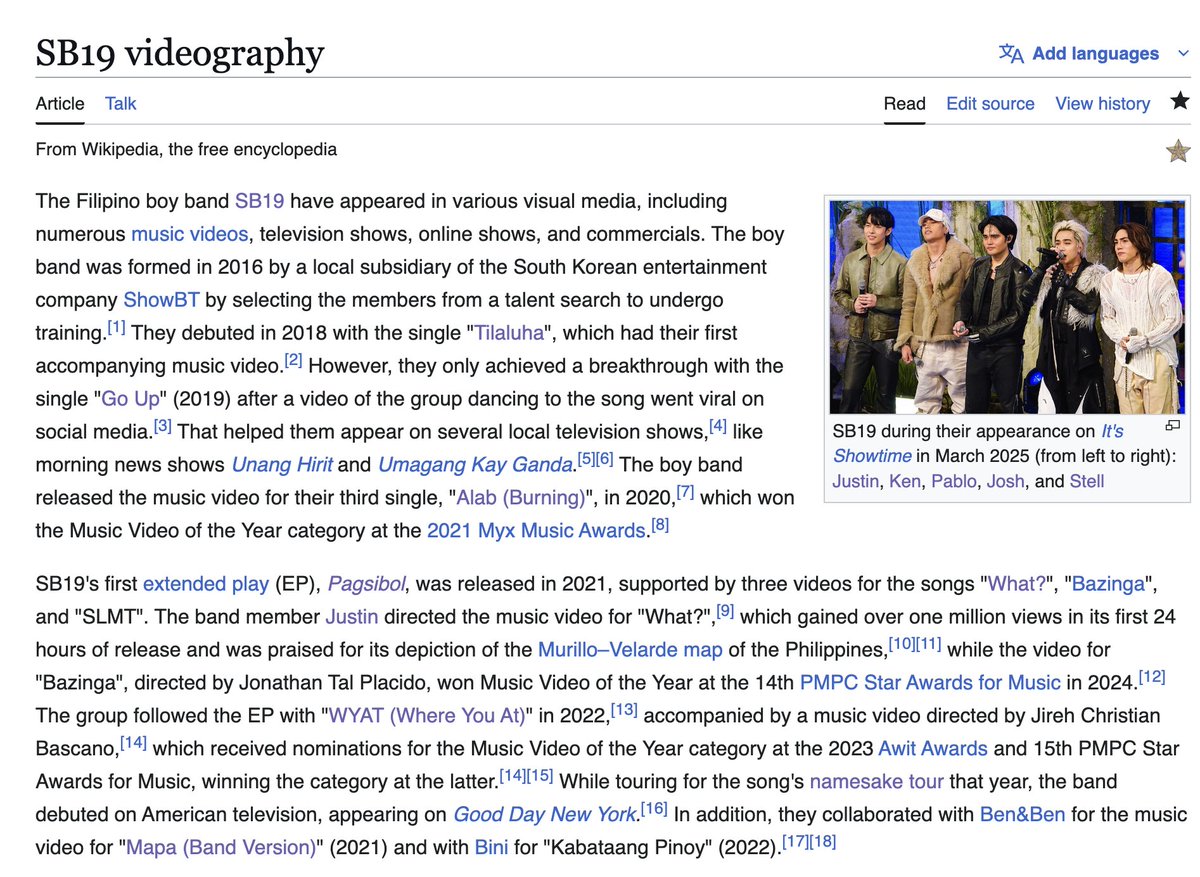This screenshot has height=877, width=1200.
Task: Jump to citation reference [16]
Action: coord(654,809)
